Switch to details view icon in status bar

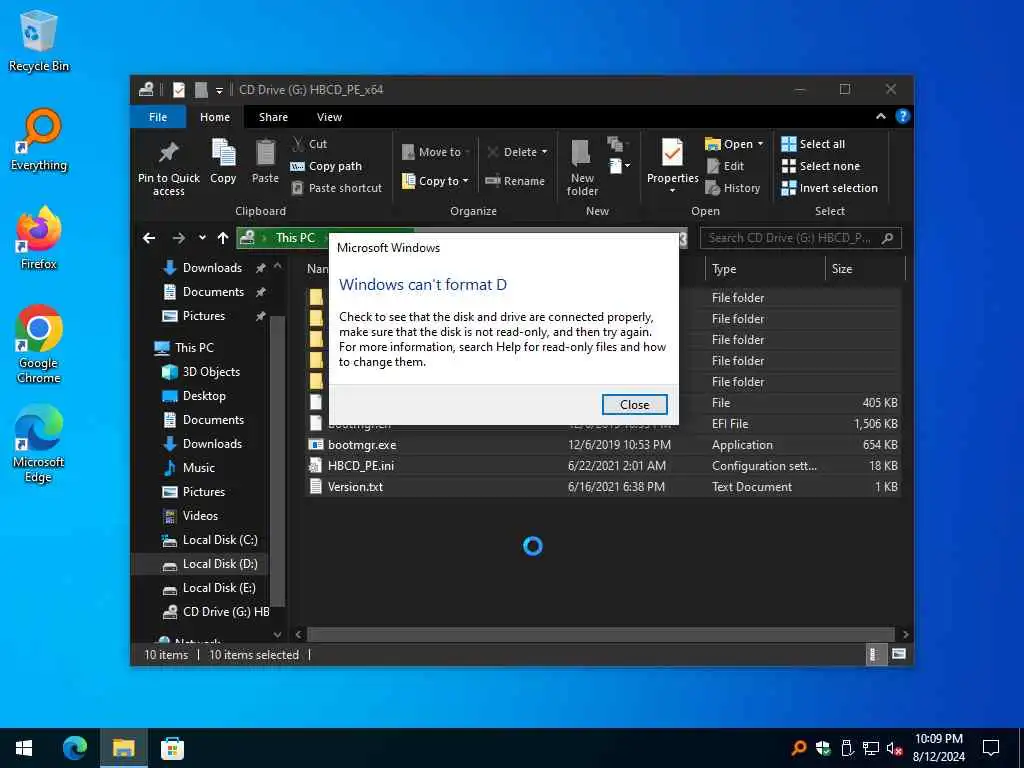874,654
